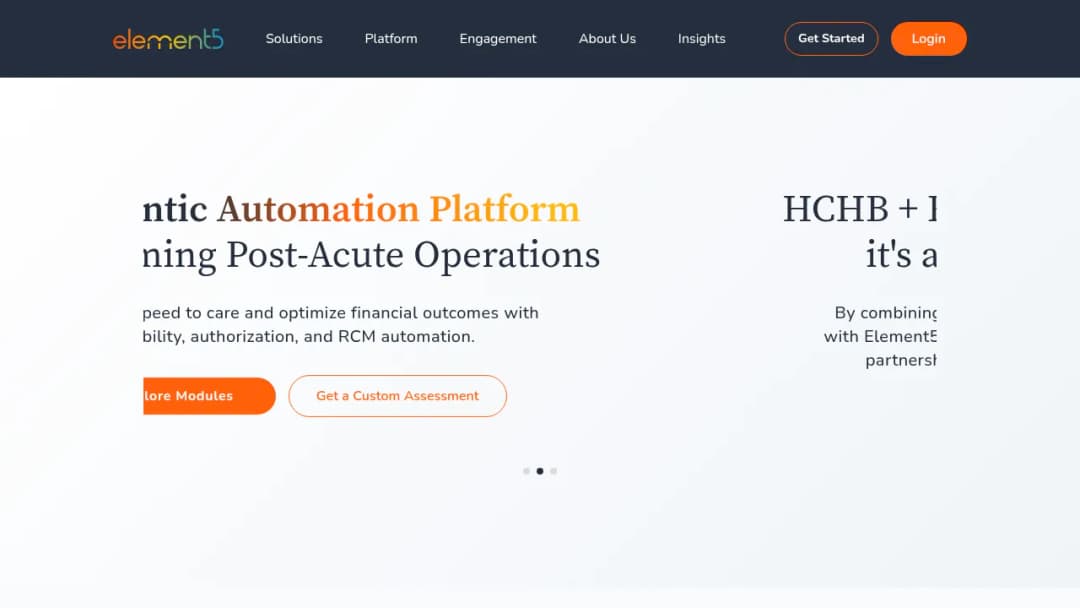Click the 'Post-Acute Operations' heading text

coord(413,255)
